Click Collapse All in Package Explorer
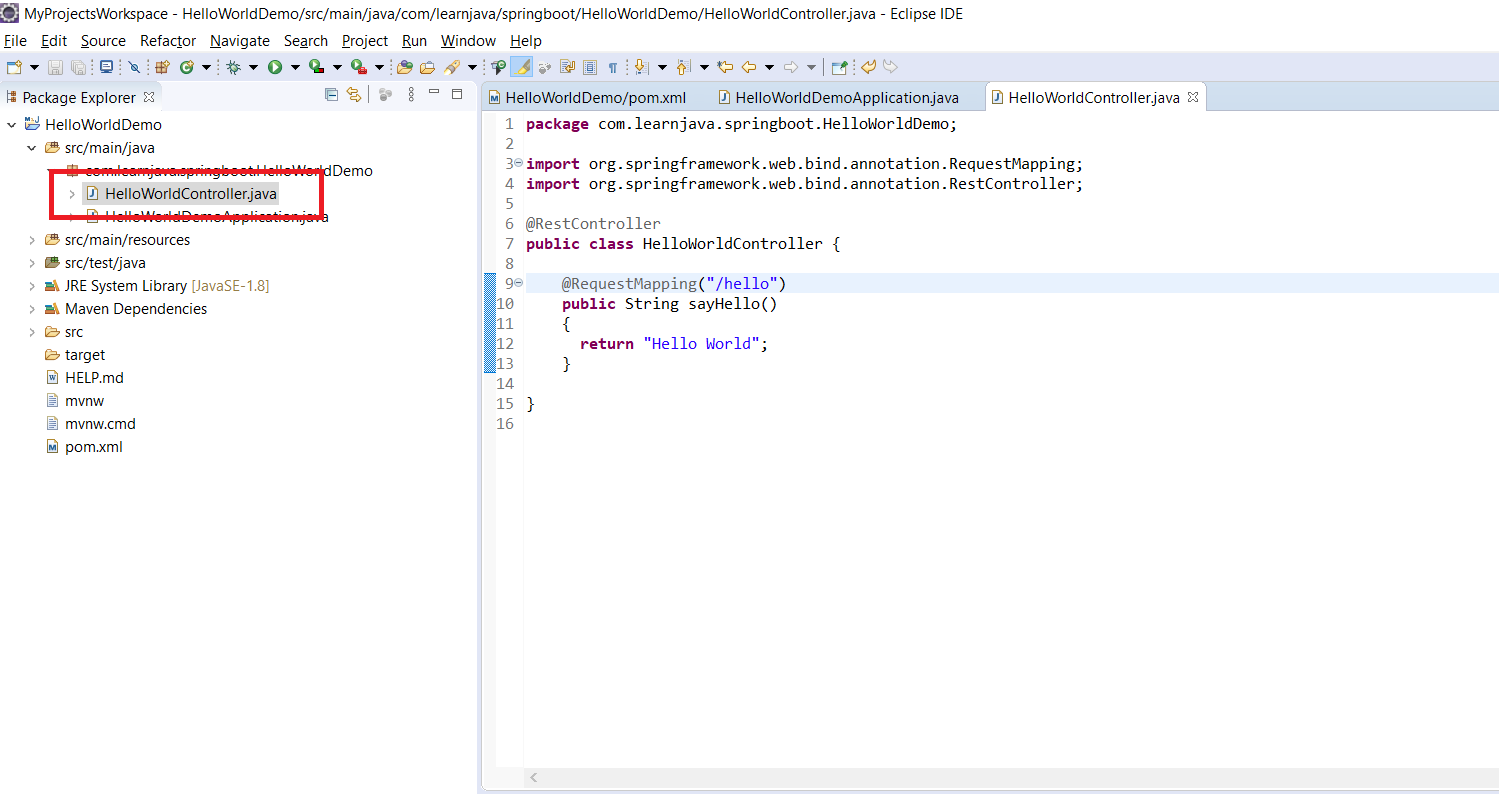 pos(331,95)
